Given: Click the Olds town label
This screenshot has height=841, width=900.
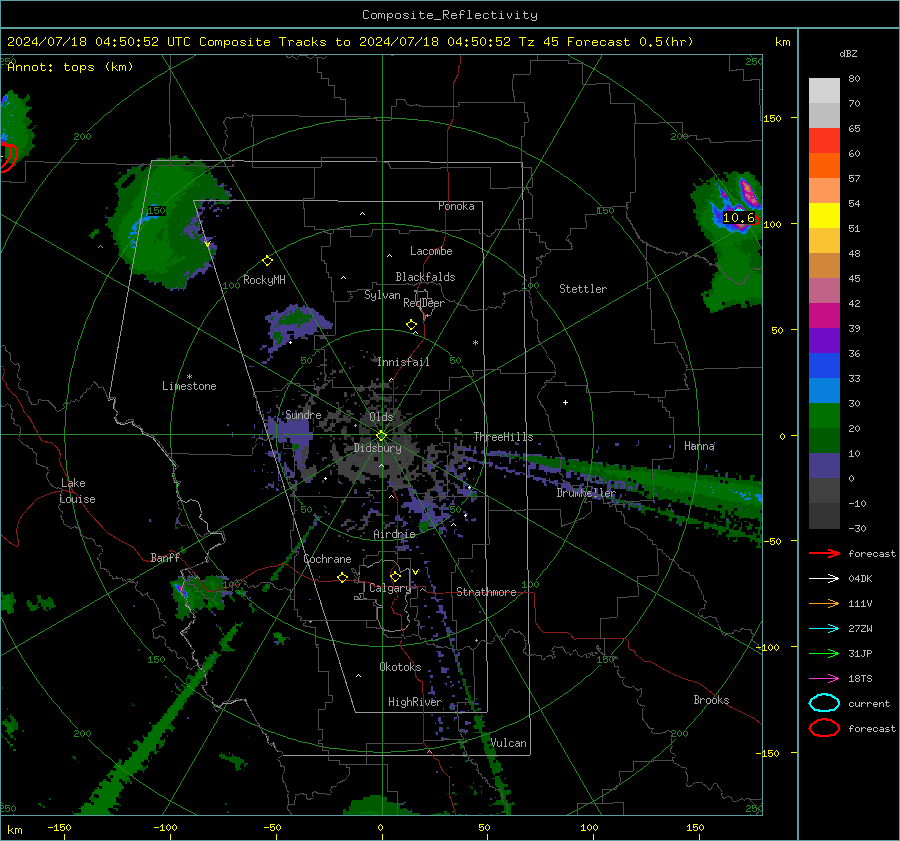Looking at the screenshot, I should tap(381, 417).
